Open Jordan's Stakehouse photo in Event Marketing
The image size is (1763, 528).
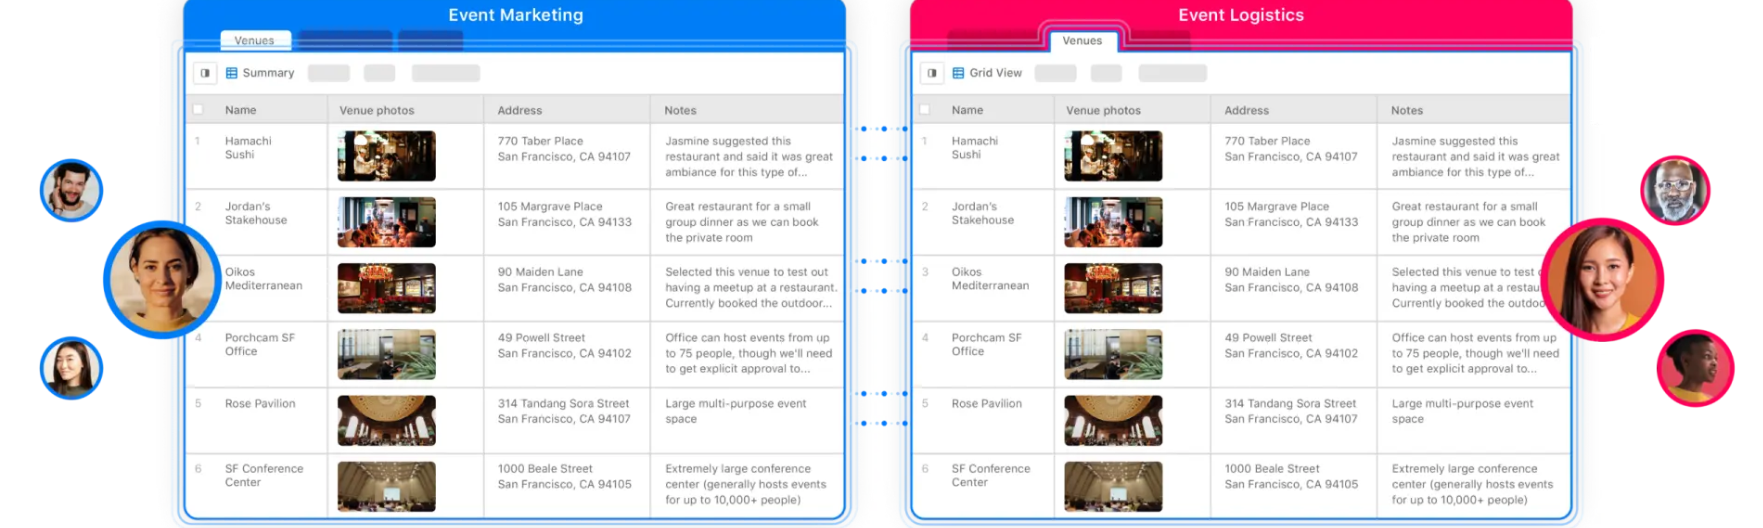coord(387,222)
